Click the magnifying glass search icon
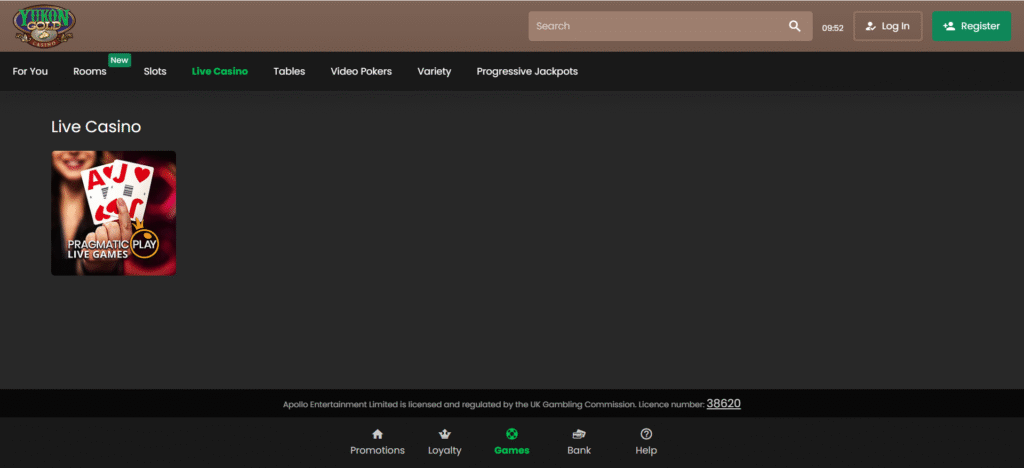Image resolution: width=1024 pixels, height=468 pixels. pos(794,26)
